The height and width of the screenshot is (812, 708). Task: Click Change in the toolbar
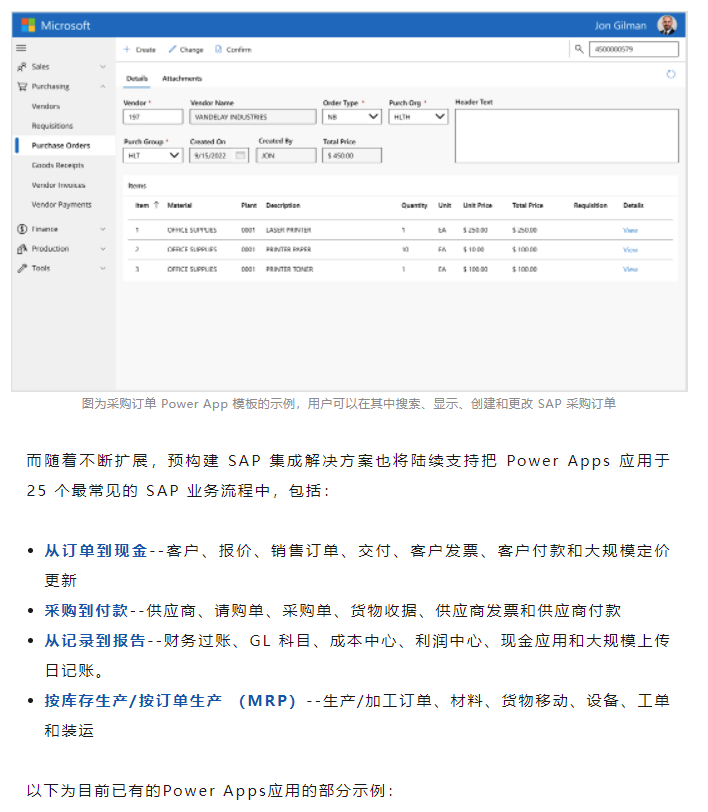pyautogui.click(x=186, y=50)
